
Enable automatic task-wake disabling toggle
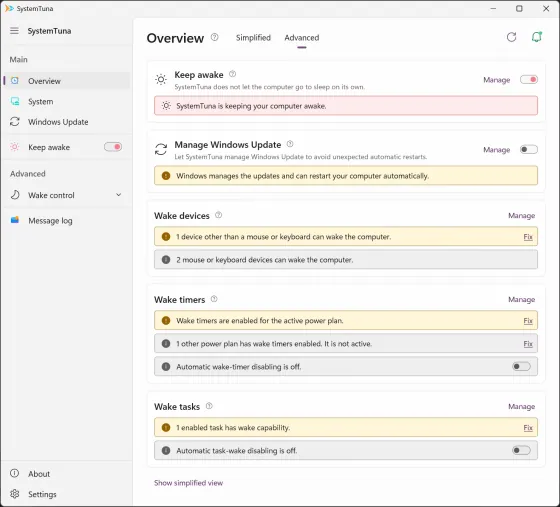click(521, 450)
